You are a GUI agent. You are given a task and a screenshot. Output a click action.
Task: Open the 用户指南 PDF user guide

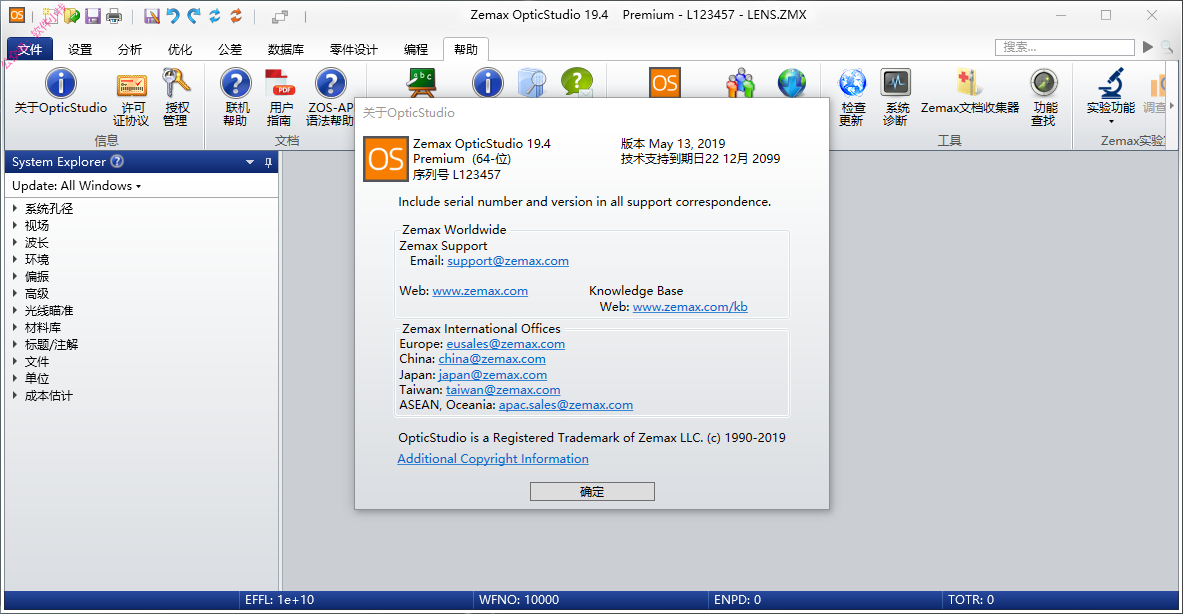(x=280, y=97)
